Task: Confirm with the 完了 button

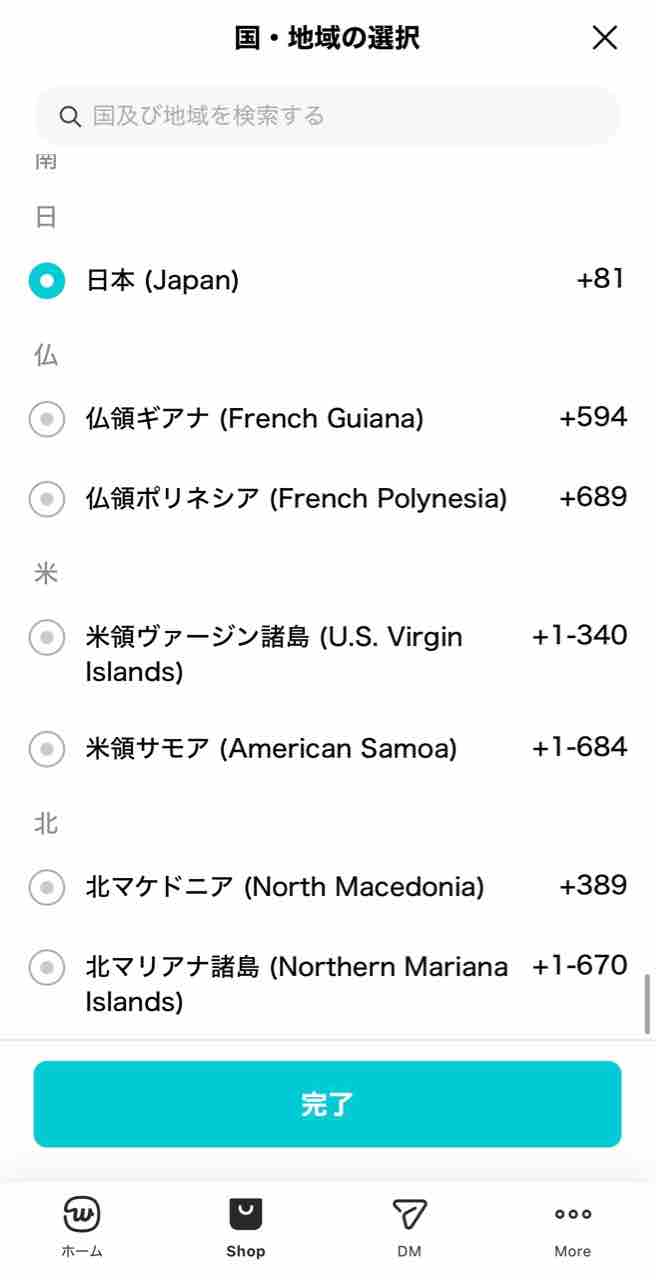Action: [327, 1104]
